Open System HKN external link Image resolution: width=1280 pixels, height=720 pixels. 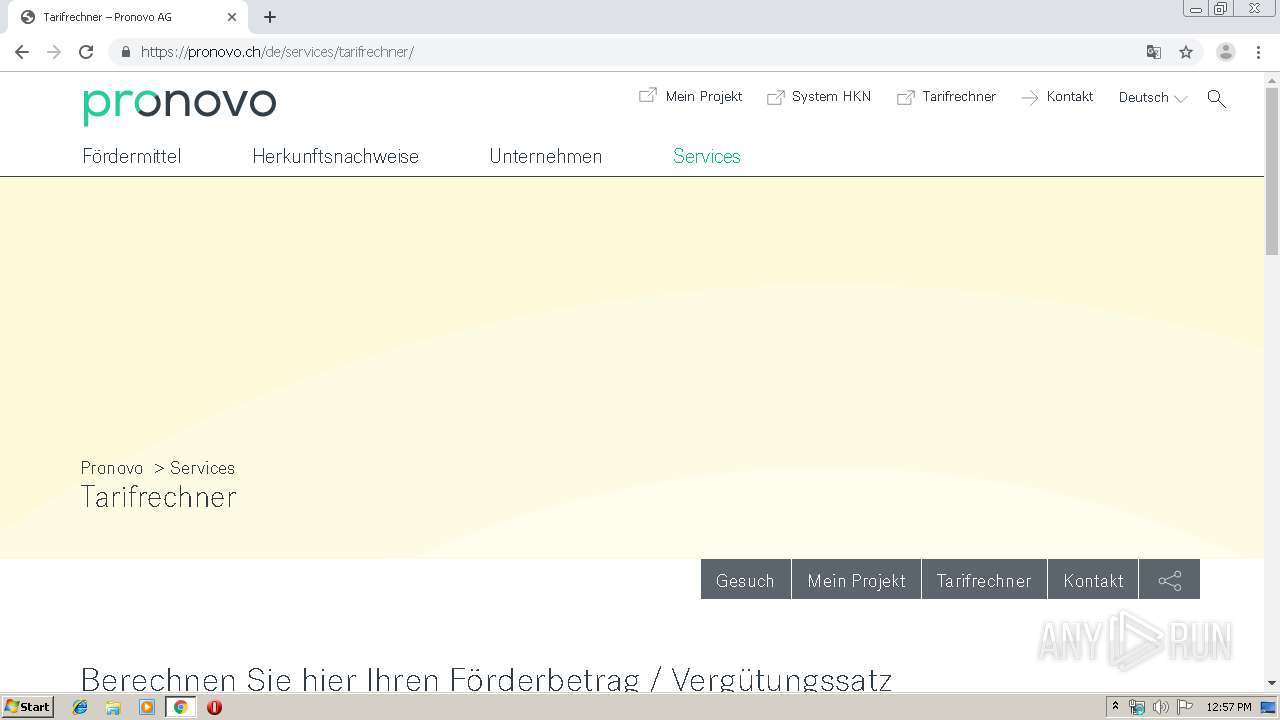(819, 97)
